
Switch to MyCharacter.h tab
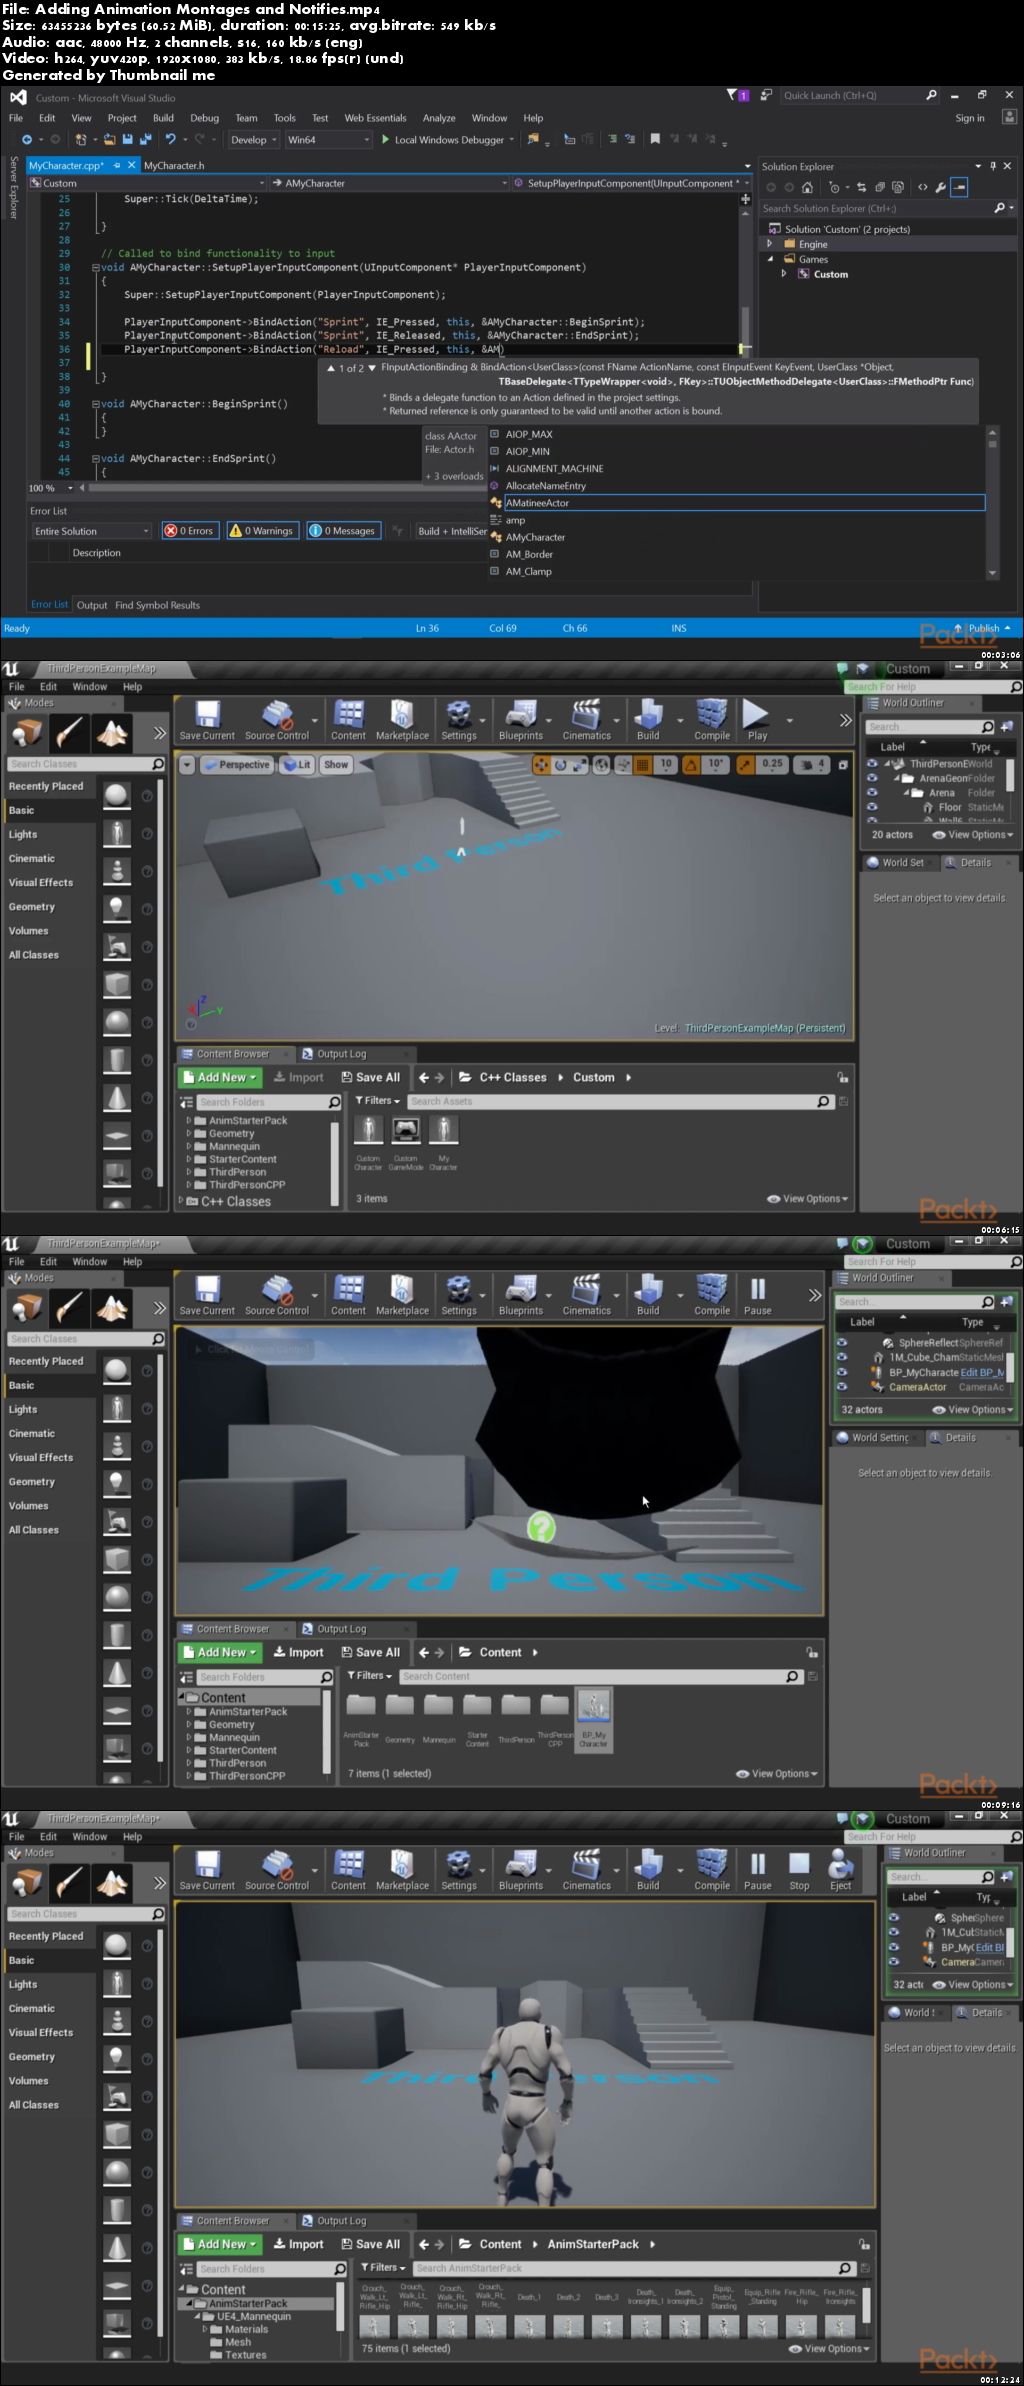[x=174, y=166]
